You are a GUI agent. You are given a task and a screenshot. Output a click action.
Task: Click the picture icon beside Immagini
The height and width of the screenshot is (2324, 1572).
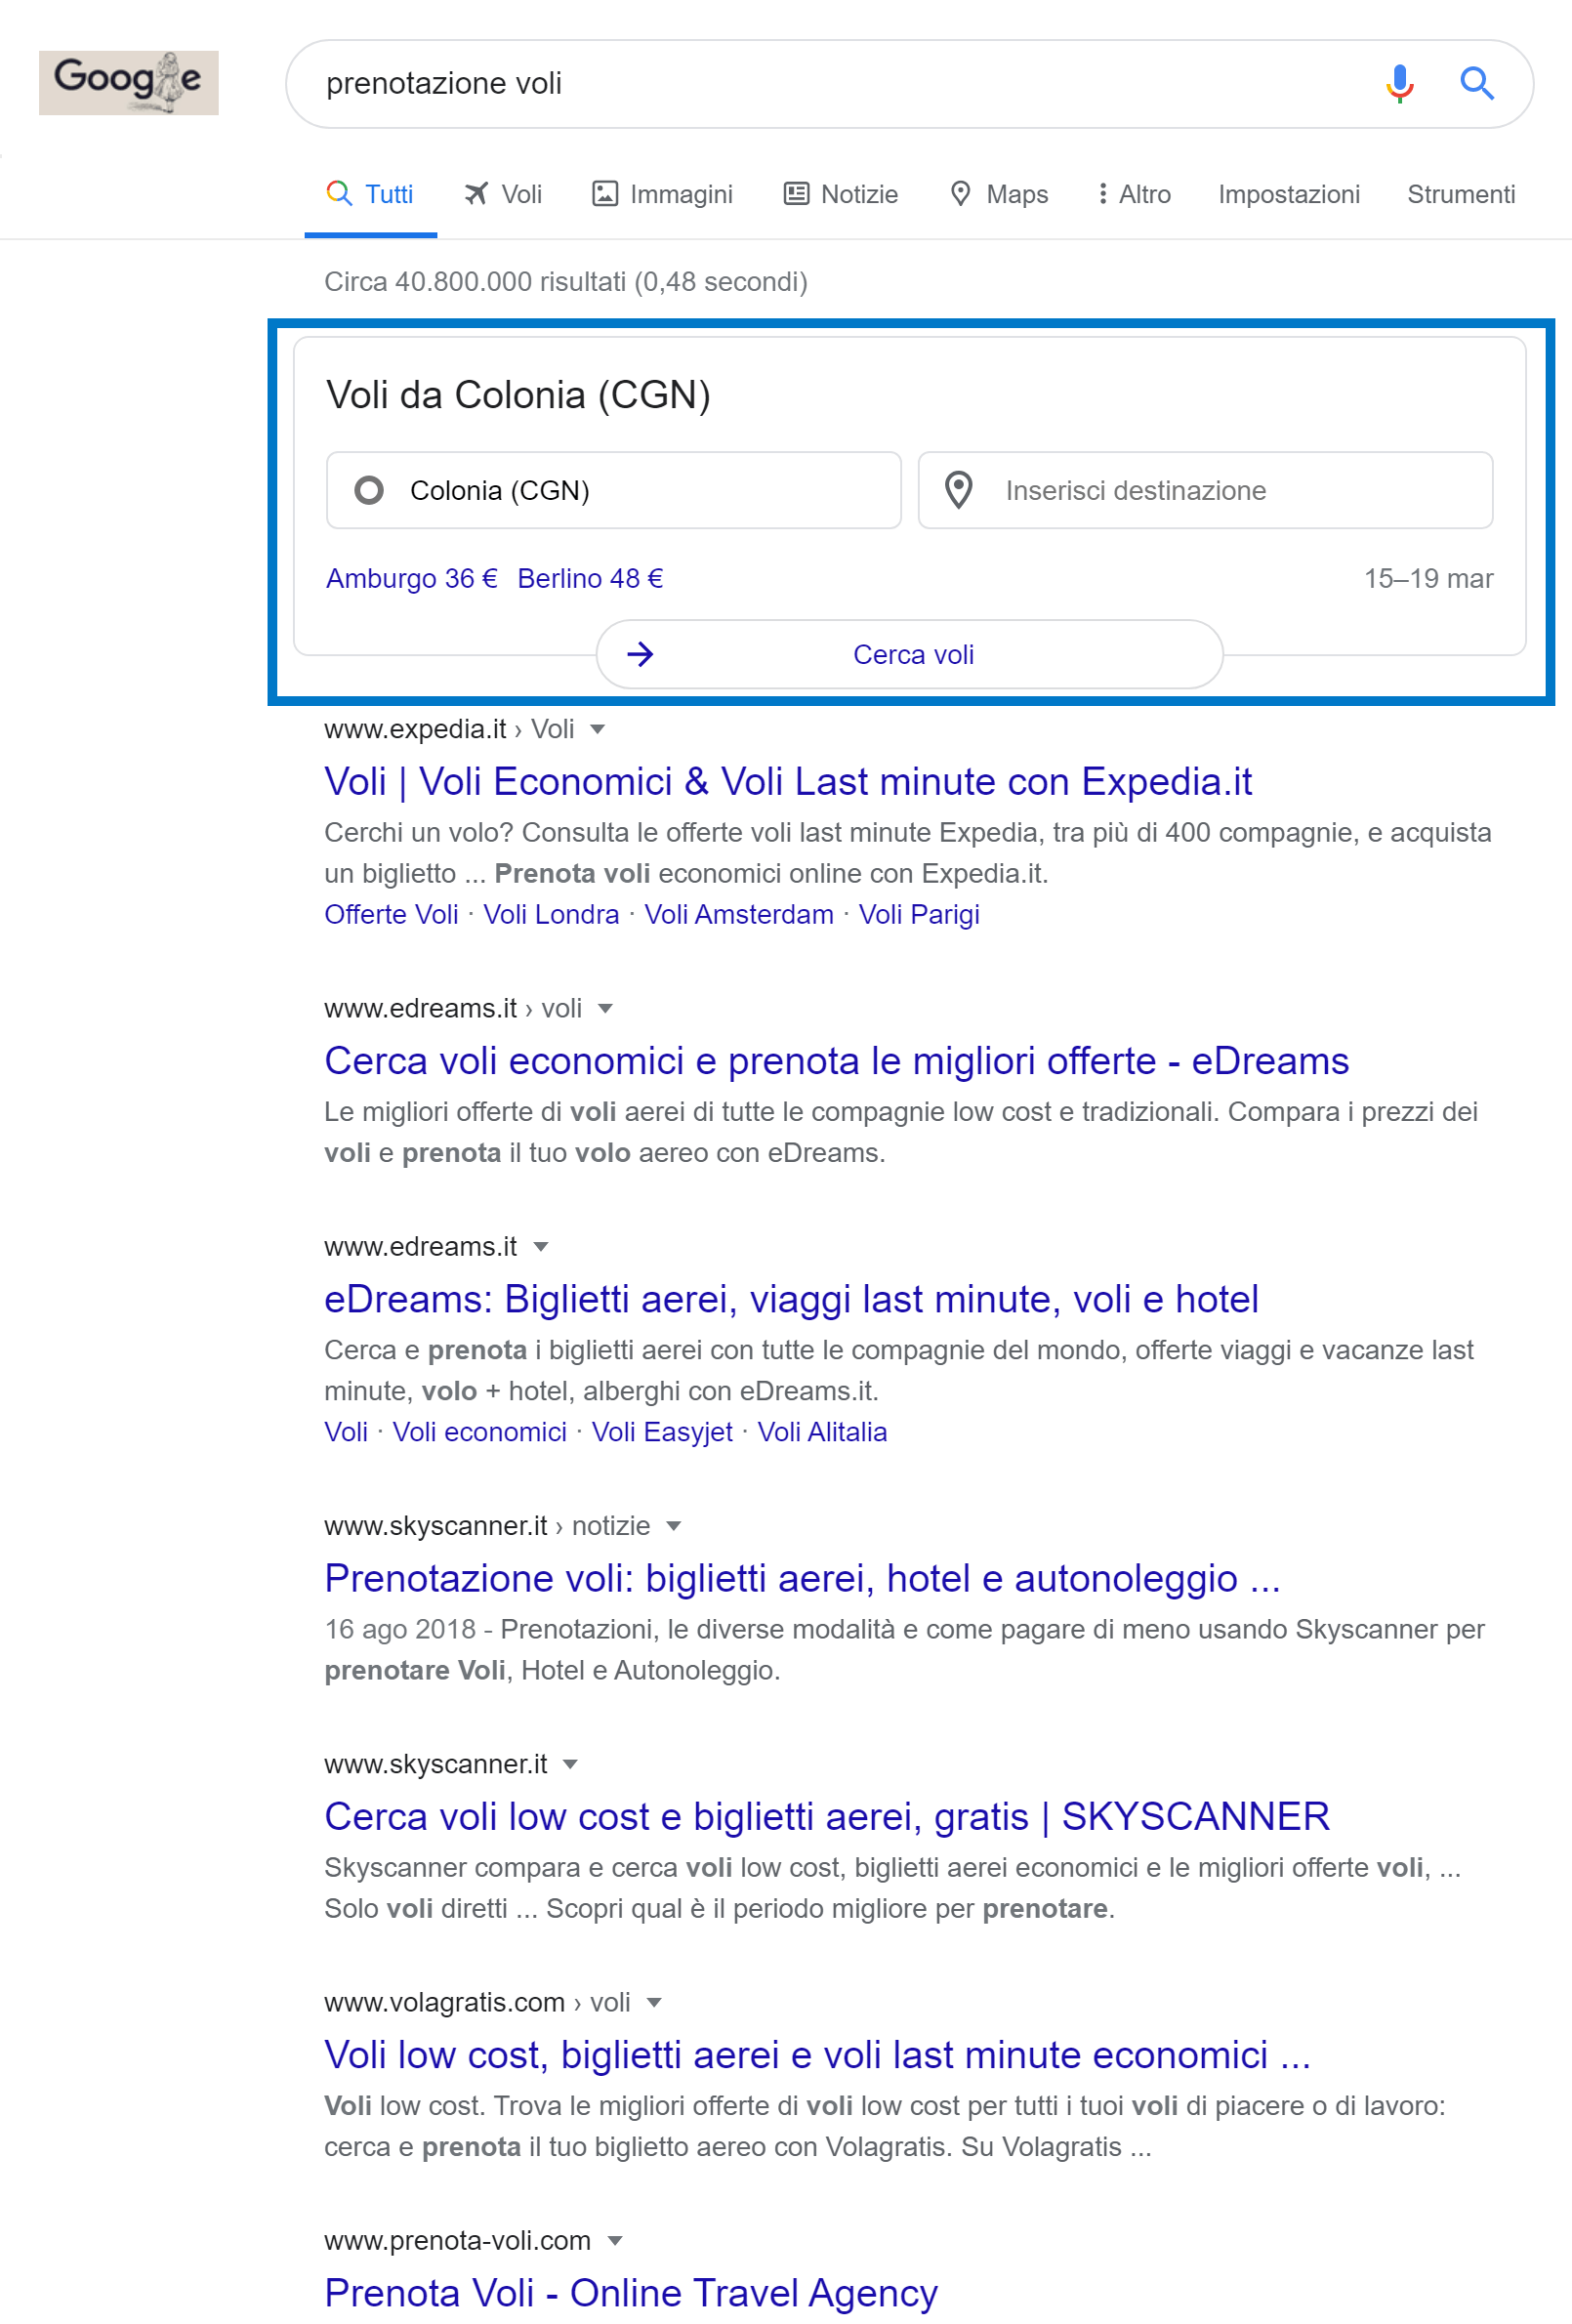(x=605, y=193)
